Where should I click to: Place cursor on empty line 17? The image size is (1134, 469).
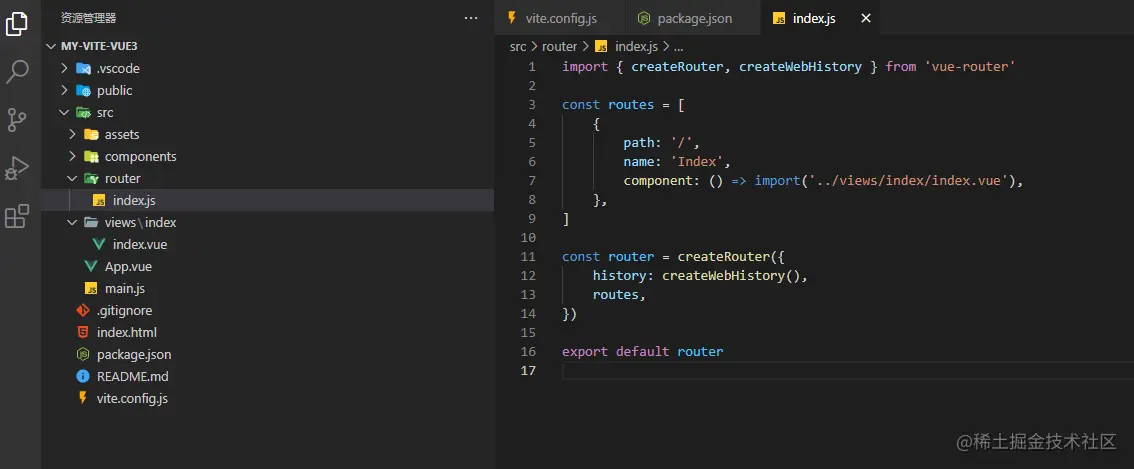pyautogui.click(x=846, y=371)
